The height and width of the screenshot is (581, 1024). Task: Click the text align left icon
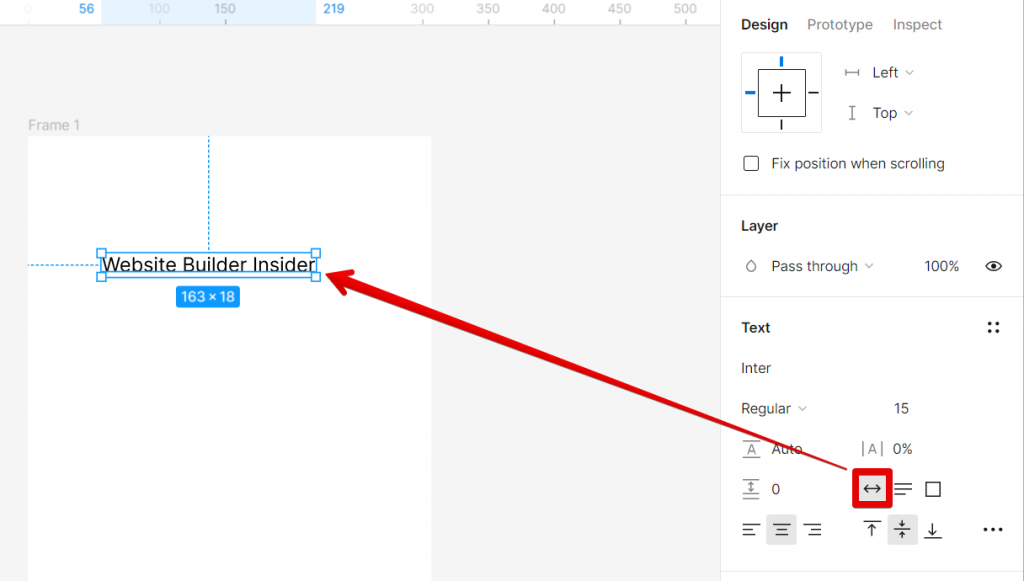tap(751, 529)
